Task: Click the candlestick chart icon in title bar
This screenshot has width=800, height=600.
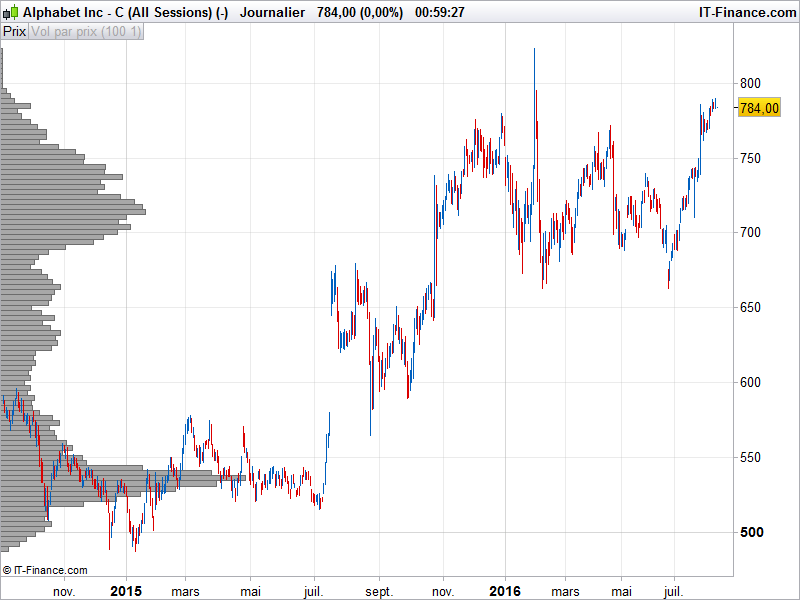Action: click(x=11, y=12)
